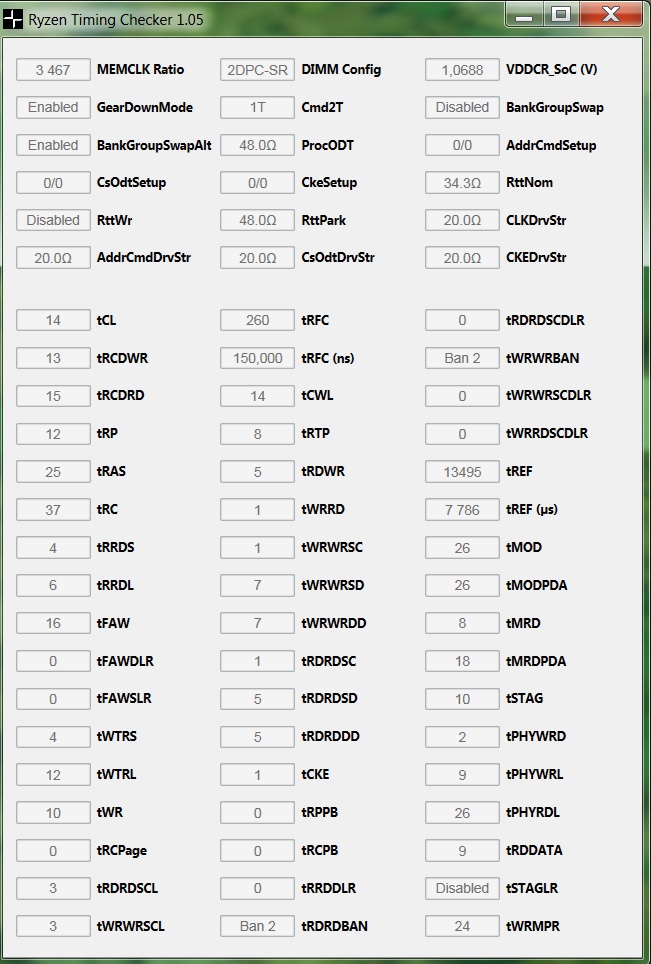The height and width of the screenshot is (964, 651).
Task: Click the Cmd2T 1T field
Action: [x=258, y=108]
